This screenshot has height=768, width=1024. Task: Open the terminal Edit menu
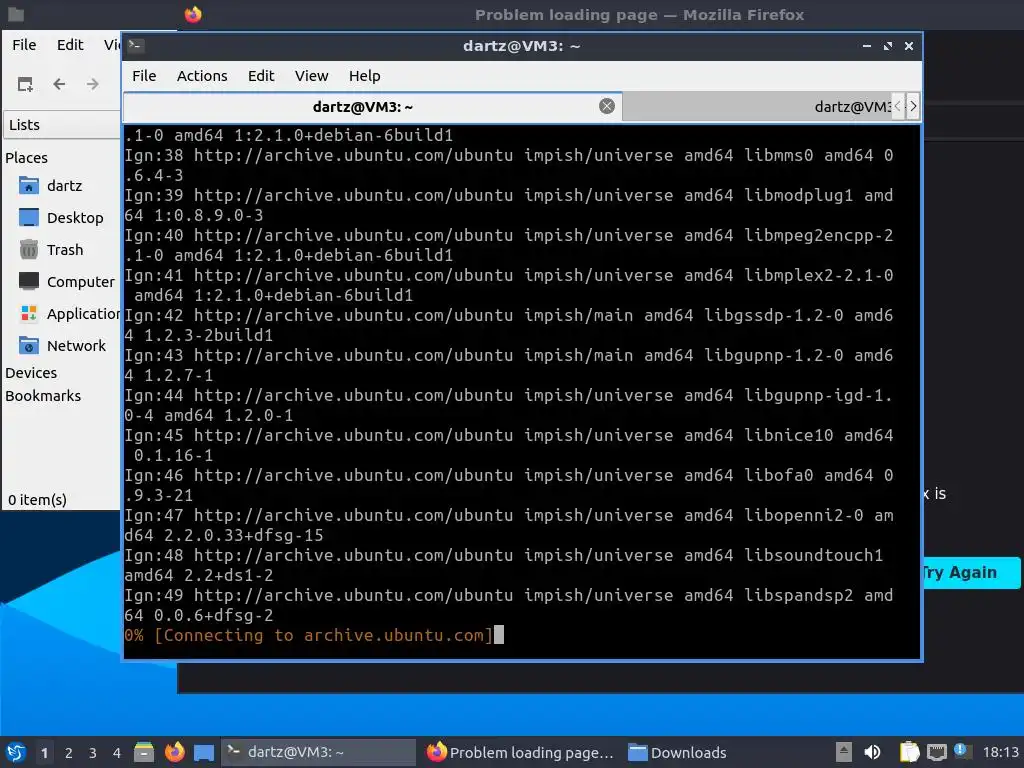coord(261,76)
